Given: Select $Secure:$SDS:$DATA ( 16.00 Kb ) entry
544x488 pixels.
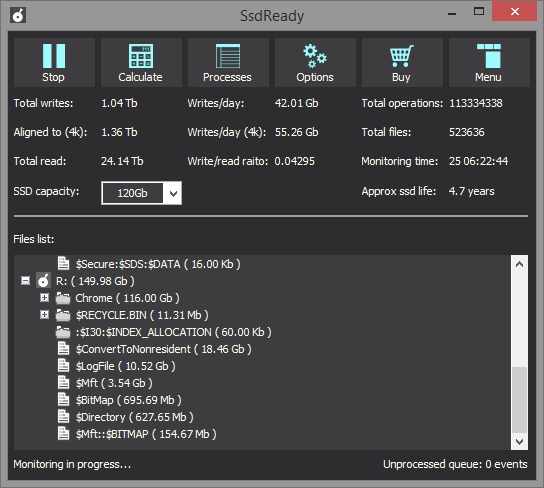Looking at the screenshot, I should [x=158, y=264].
